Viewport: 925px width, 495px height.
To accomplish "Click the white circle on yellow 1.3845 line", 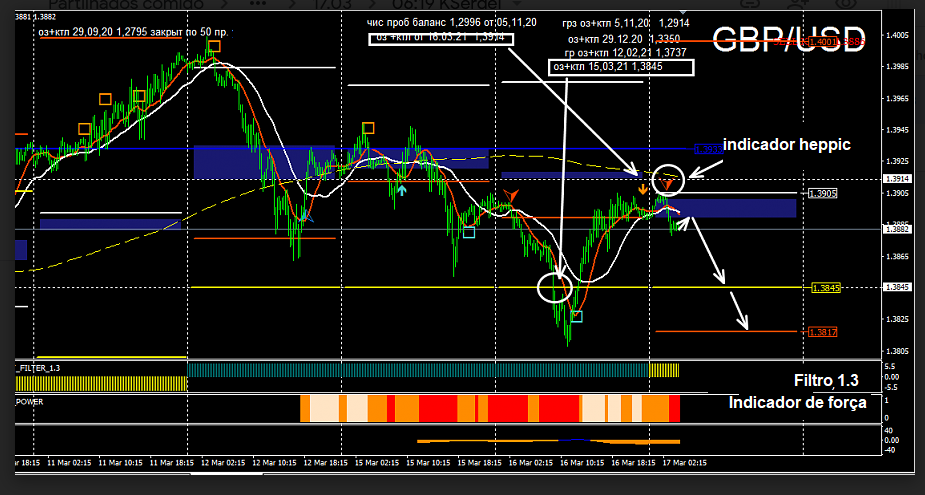I will click(x=554, y=287).
